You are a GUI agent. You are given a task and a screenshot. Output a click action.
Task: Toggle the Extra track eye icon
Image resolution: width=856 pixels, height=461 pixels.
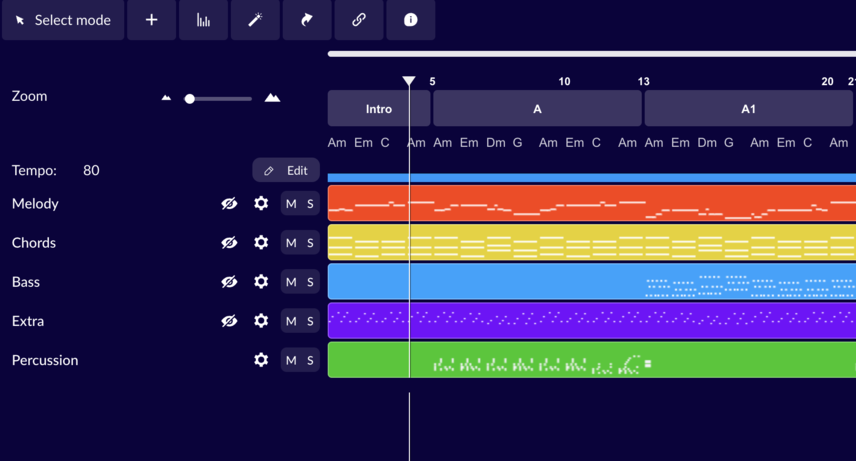[229, 321]
